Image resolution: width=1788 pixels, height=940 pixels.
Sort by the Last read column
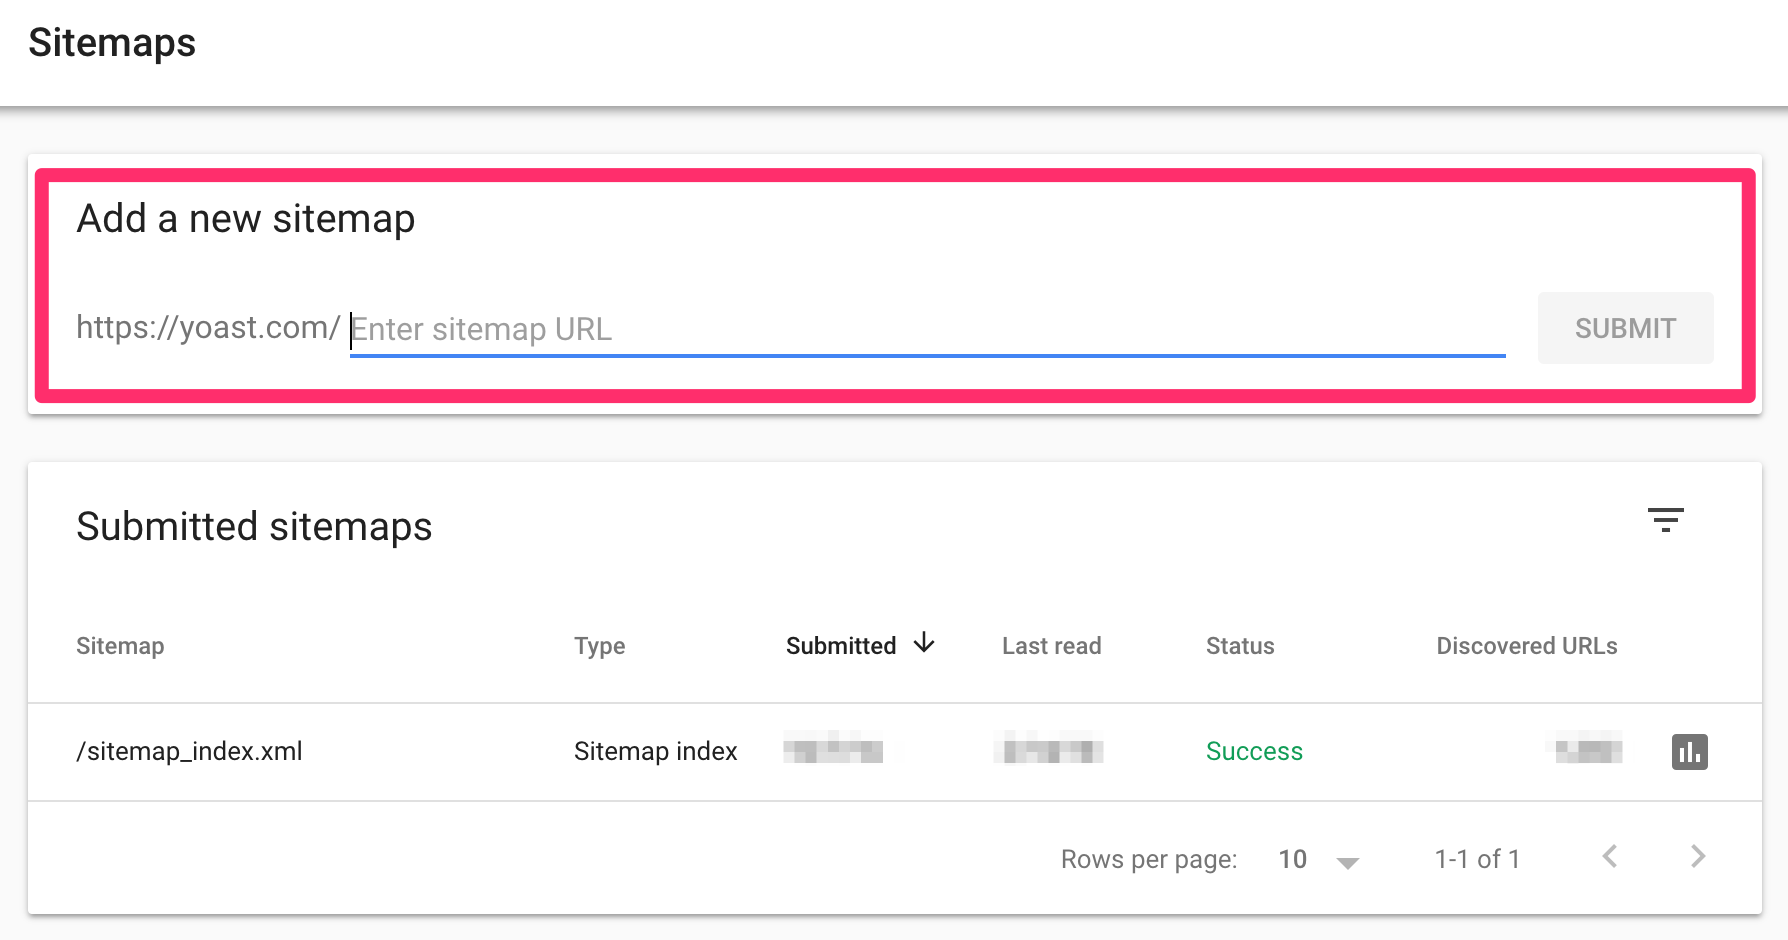point(1051,646)
